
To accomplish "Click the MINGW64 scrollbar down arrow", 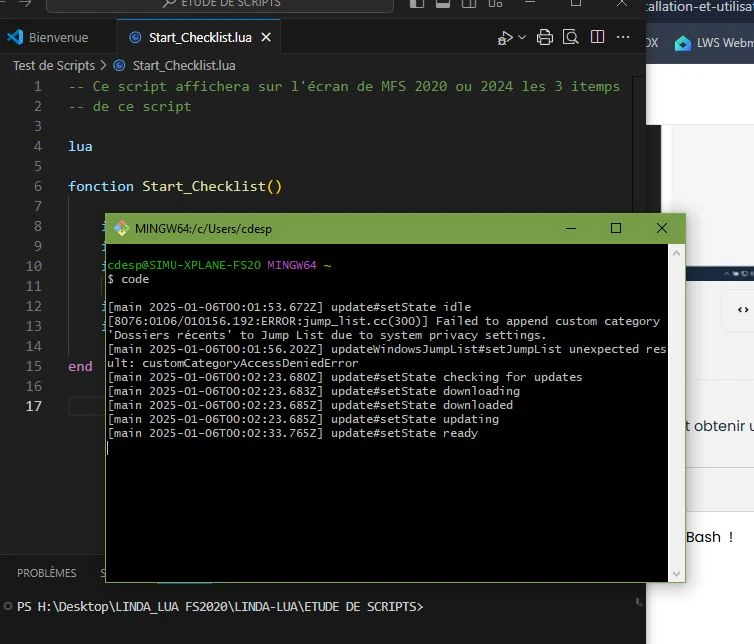I will pyautogui.click(x=677, y=574).
